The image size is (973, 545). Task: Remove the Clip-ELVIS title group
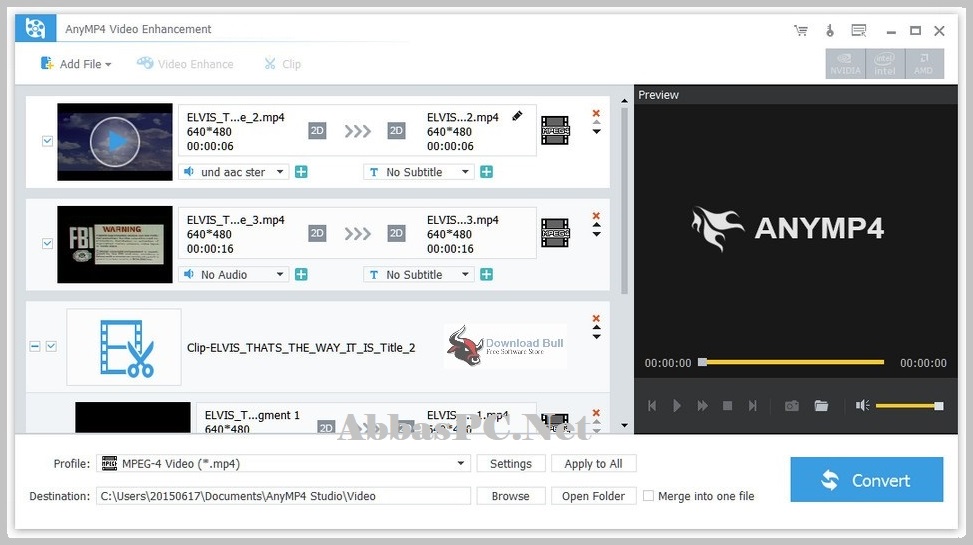pyautogui.click(x=596, y=318)
